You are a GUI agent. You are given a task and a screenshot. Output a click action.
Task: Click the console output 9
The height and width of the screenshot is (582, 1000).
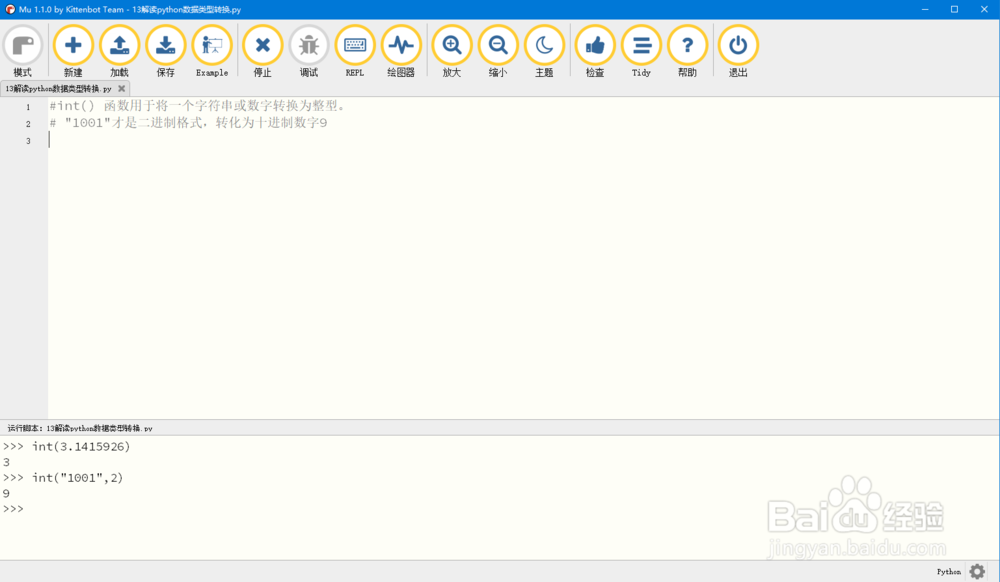point(6,493)
